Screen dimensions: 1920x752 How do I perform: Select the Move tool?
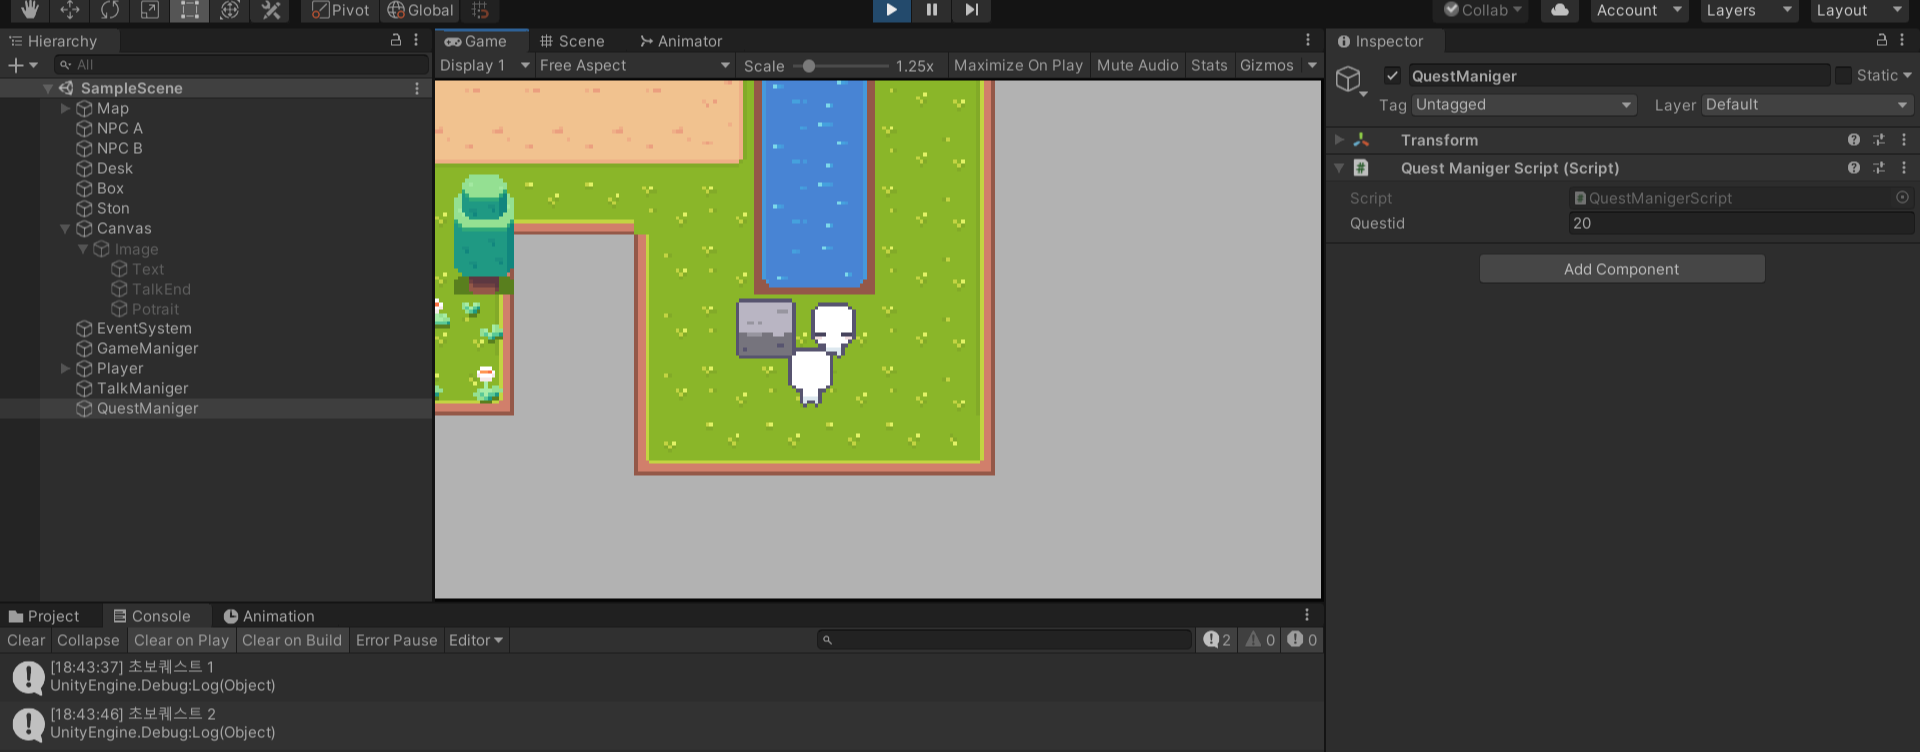click(70, 10)
